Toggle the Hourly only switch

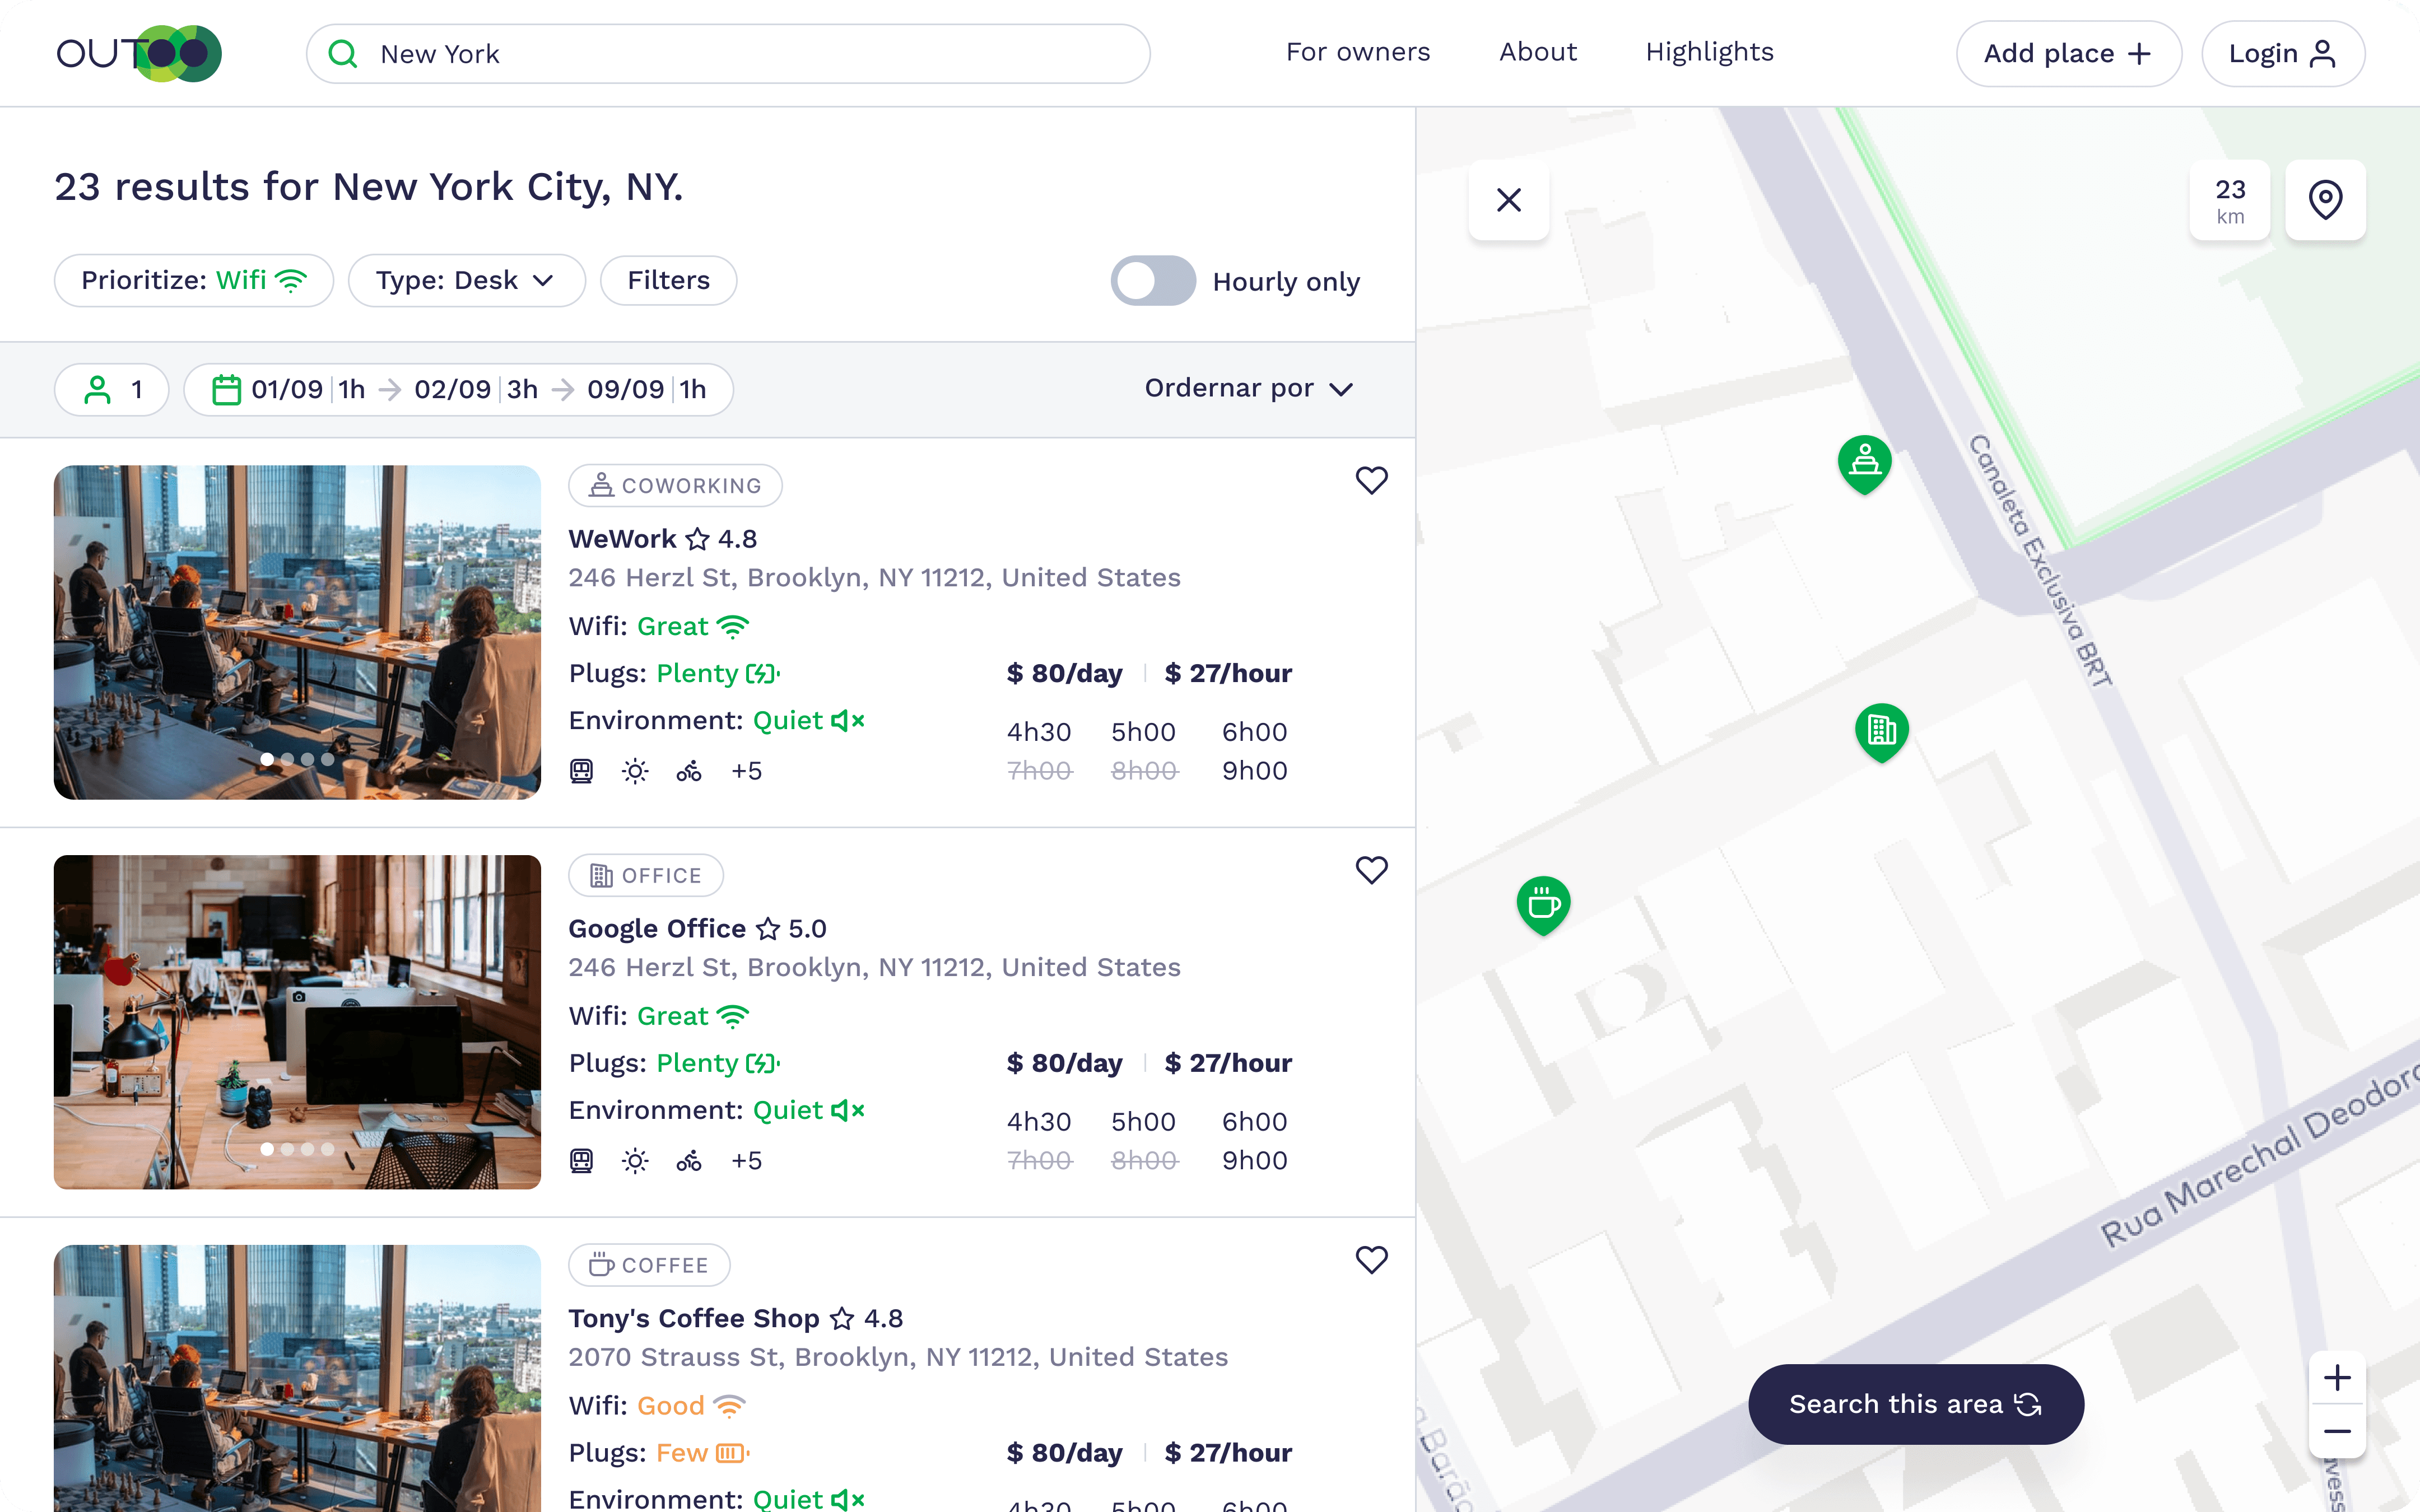pos(1153,281)
